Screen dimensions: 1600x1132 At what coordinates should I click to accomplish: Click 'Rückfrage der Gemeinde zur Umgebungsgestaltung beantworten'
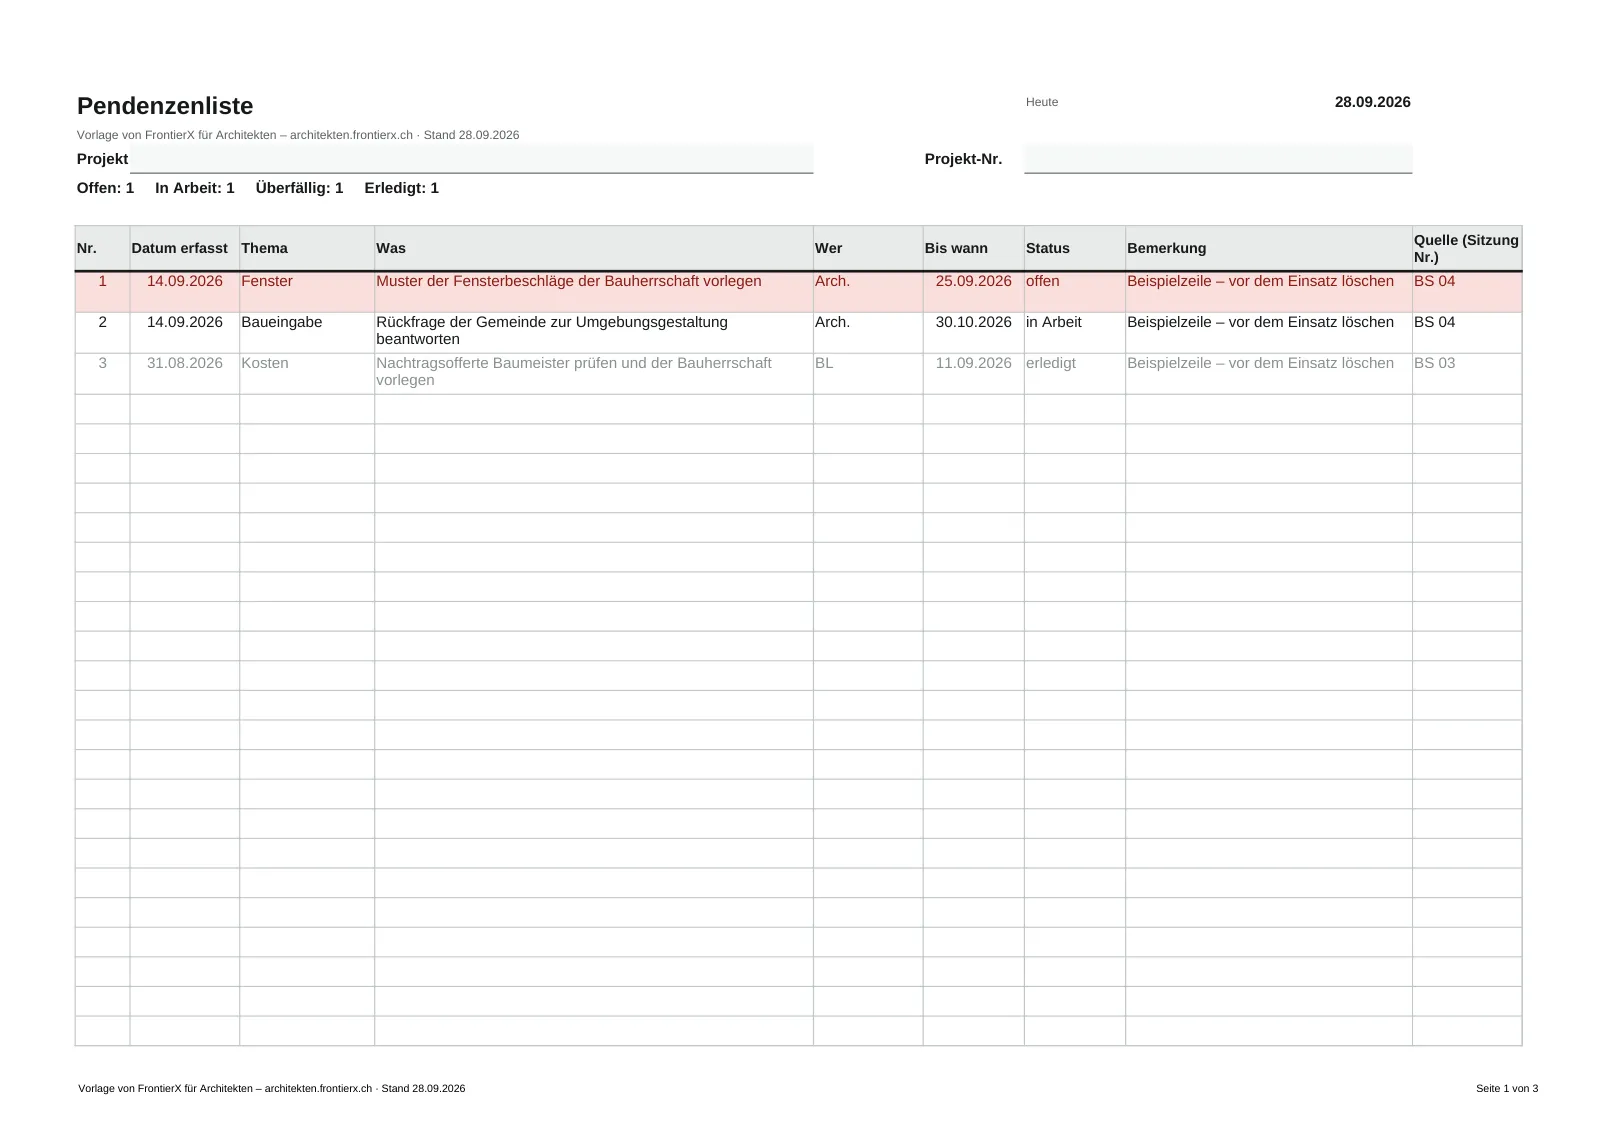pos(594,333)
